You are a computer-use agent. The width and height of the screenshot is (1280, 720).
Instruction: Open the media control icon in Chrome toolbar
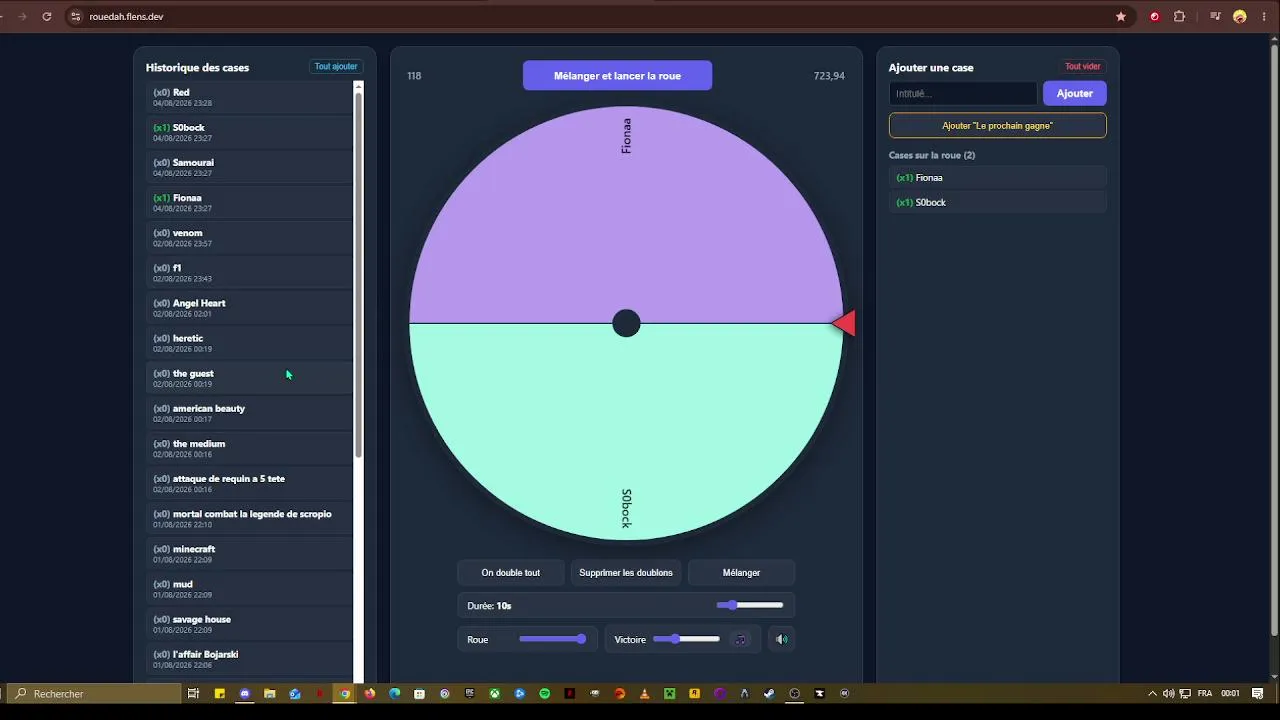1216,17
